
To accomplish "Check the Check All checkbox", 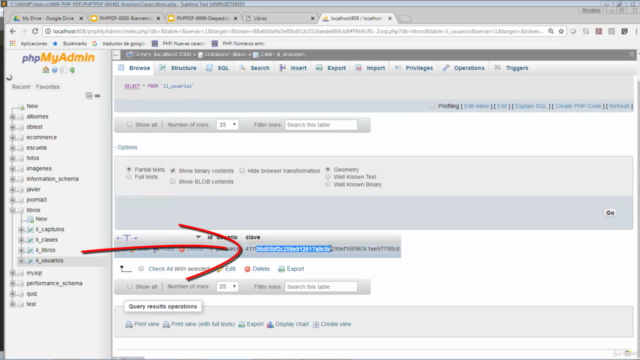I will coord(141,269).
